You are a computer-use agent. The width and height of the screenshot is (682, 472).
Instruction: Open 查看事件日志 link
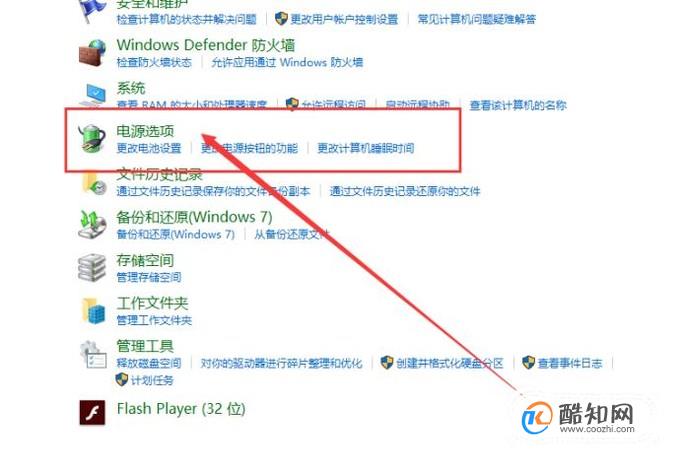coord(570,363)
